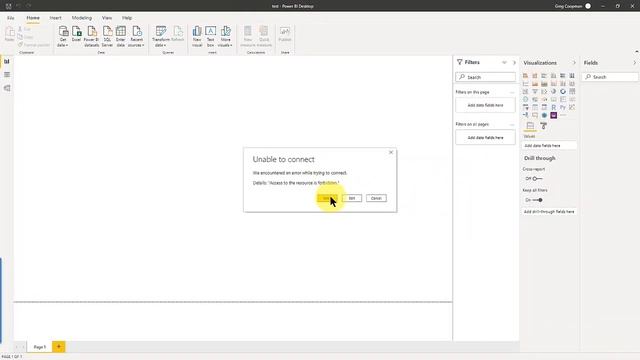Toggle the Keep all filters switch
Image resolution: width=640 pixels, height=360 pixels.
[537, 200]
